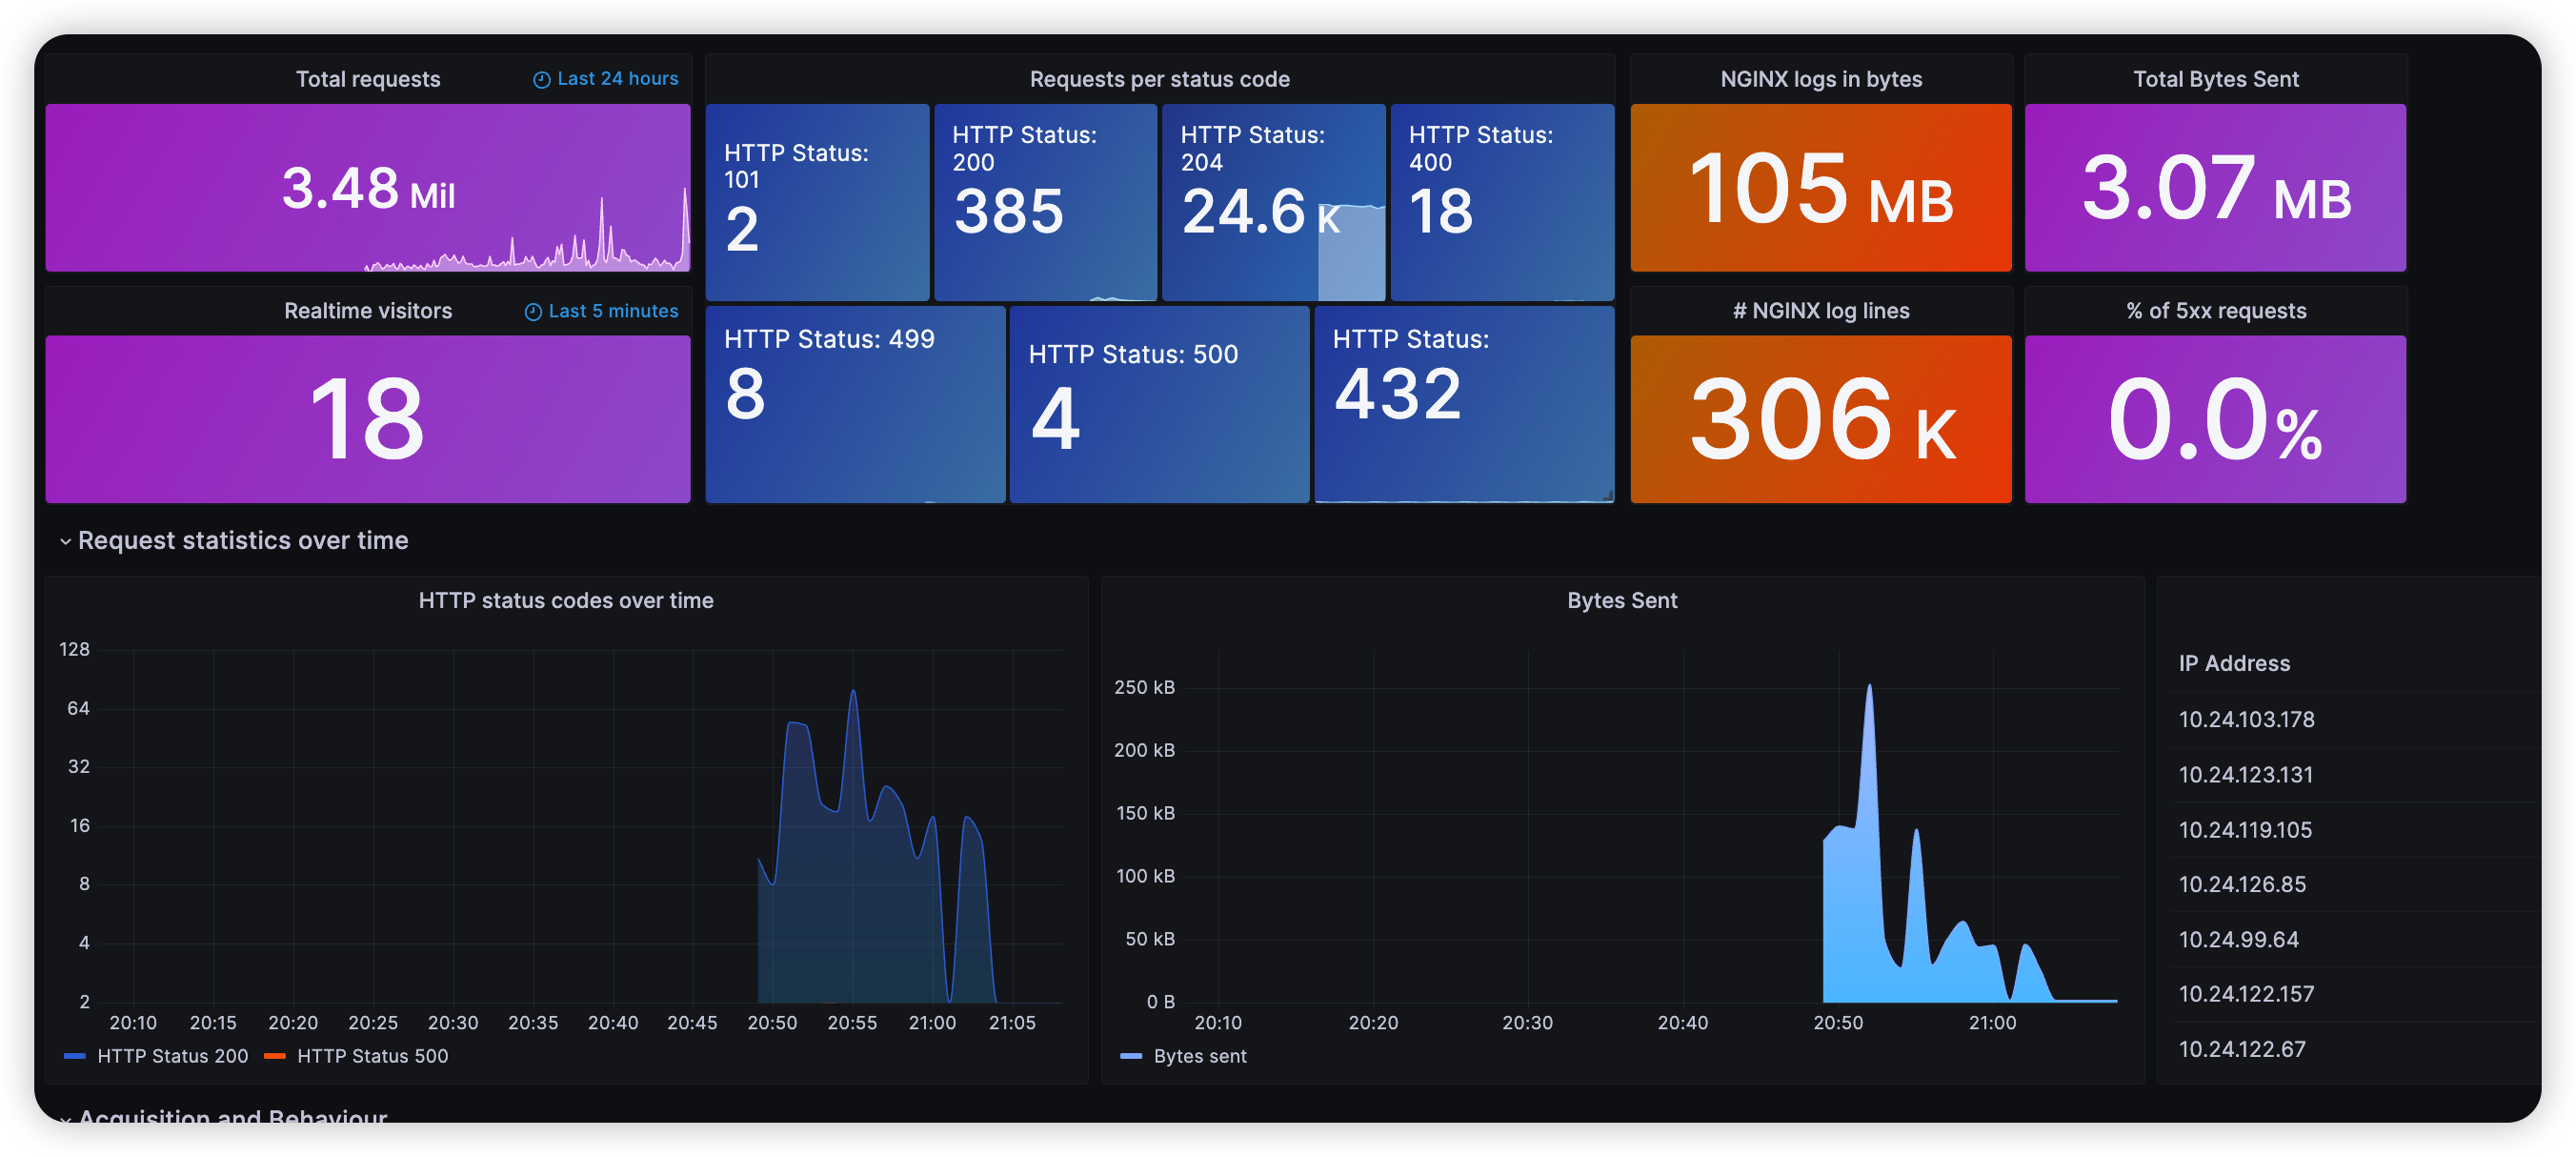Click the IP Address column header
Screen dimensions: 2576x1157
[2234, 663]
